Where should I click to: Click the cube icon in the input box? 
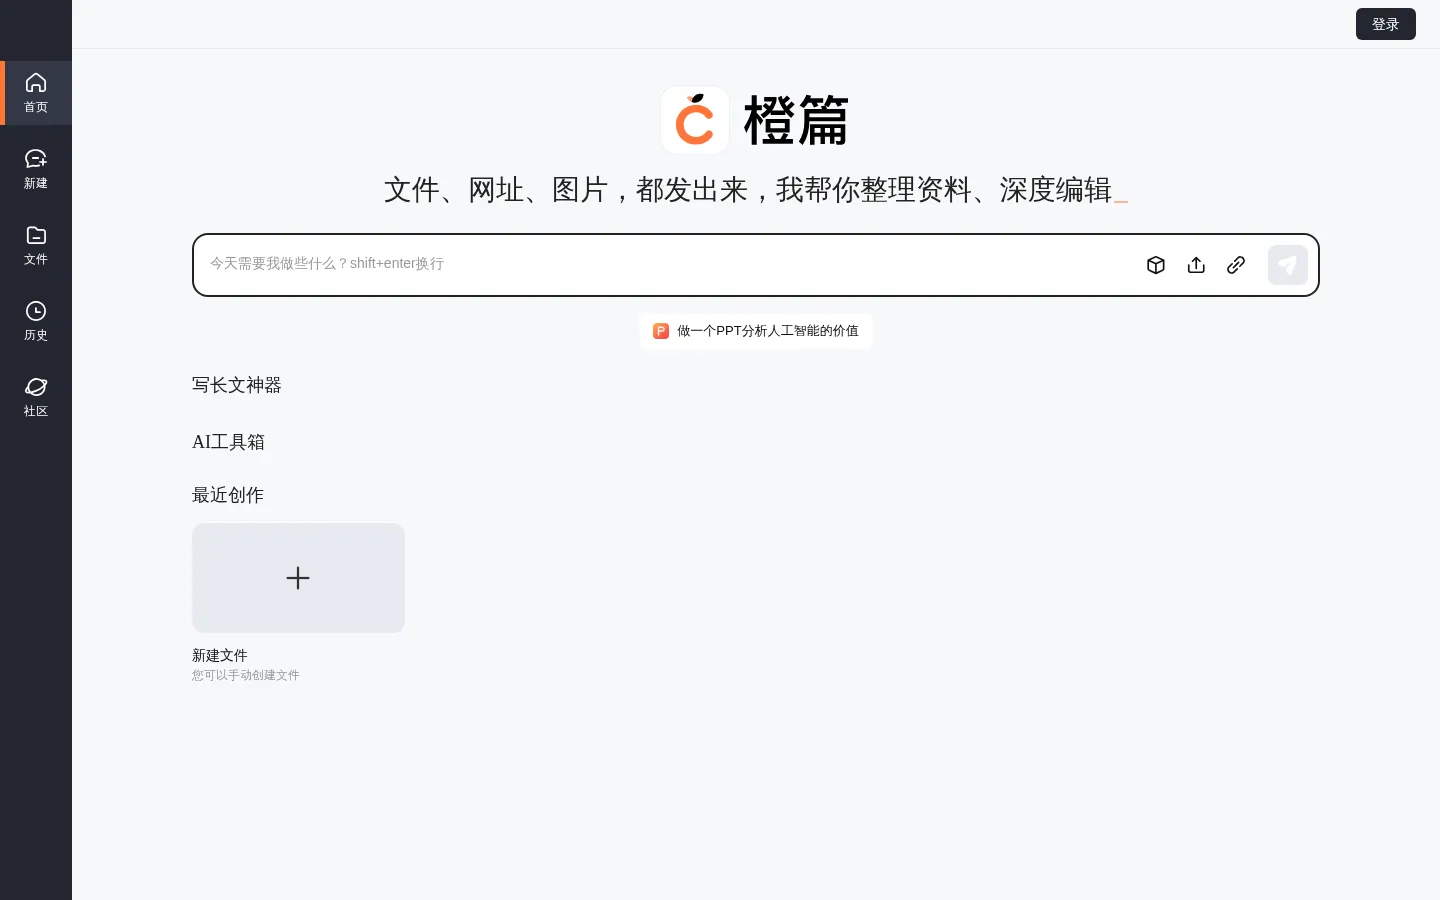click(x=1156, y=265)
